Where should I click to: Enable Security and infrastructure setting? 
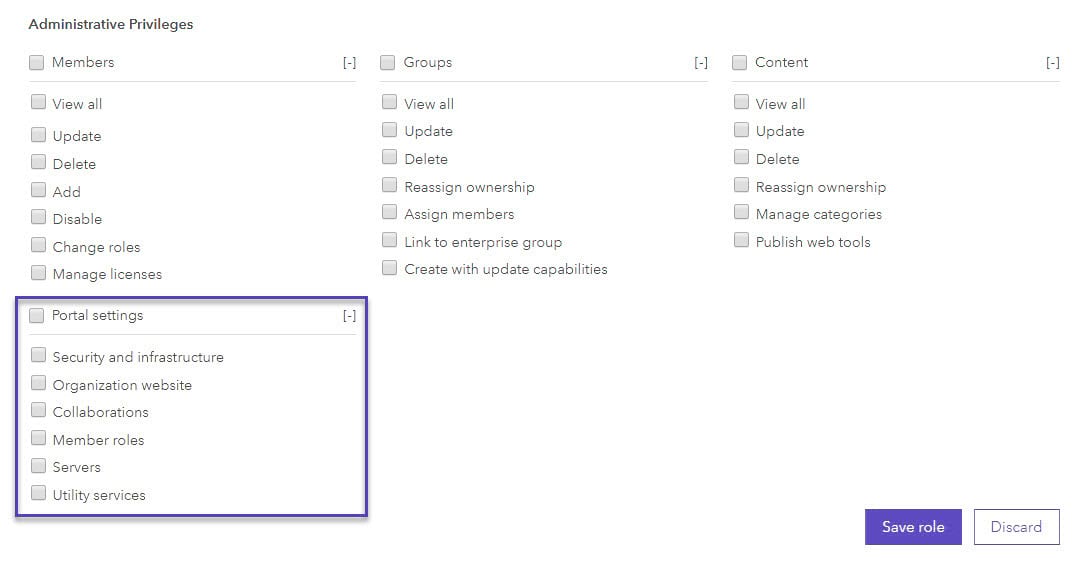(38, 356)
